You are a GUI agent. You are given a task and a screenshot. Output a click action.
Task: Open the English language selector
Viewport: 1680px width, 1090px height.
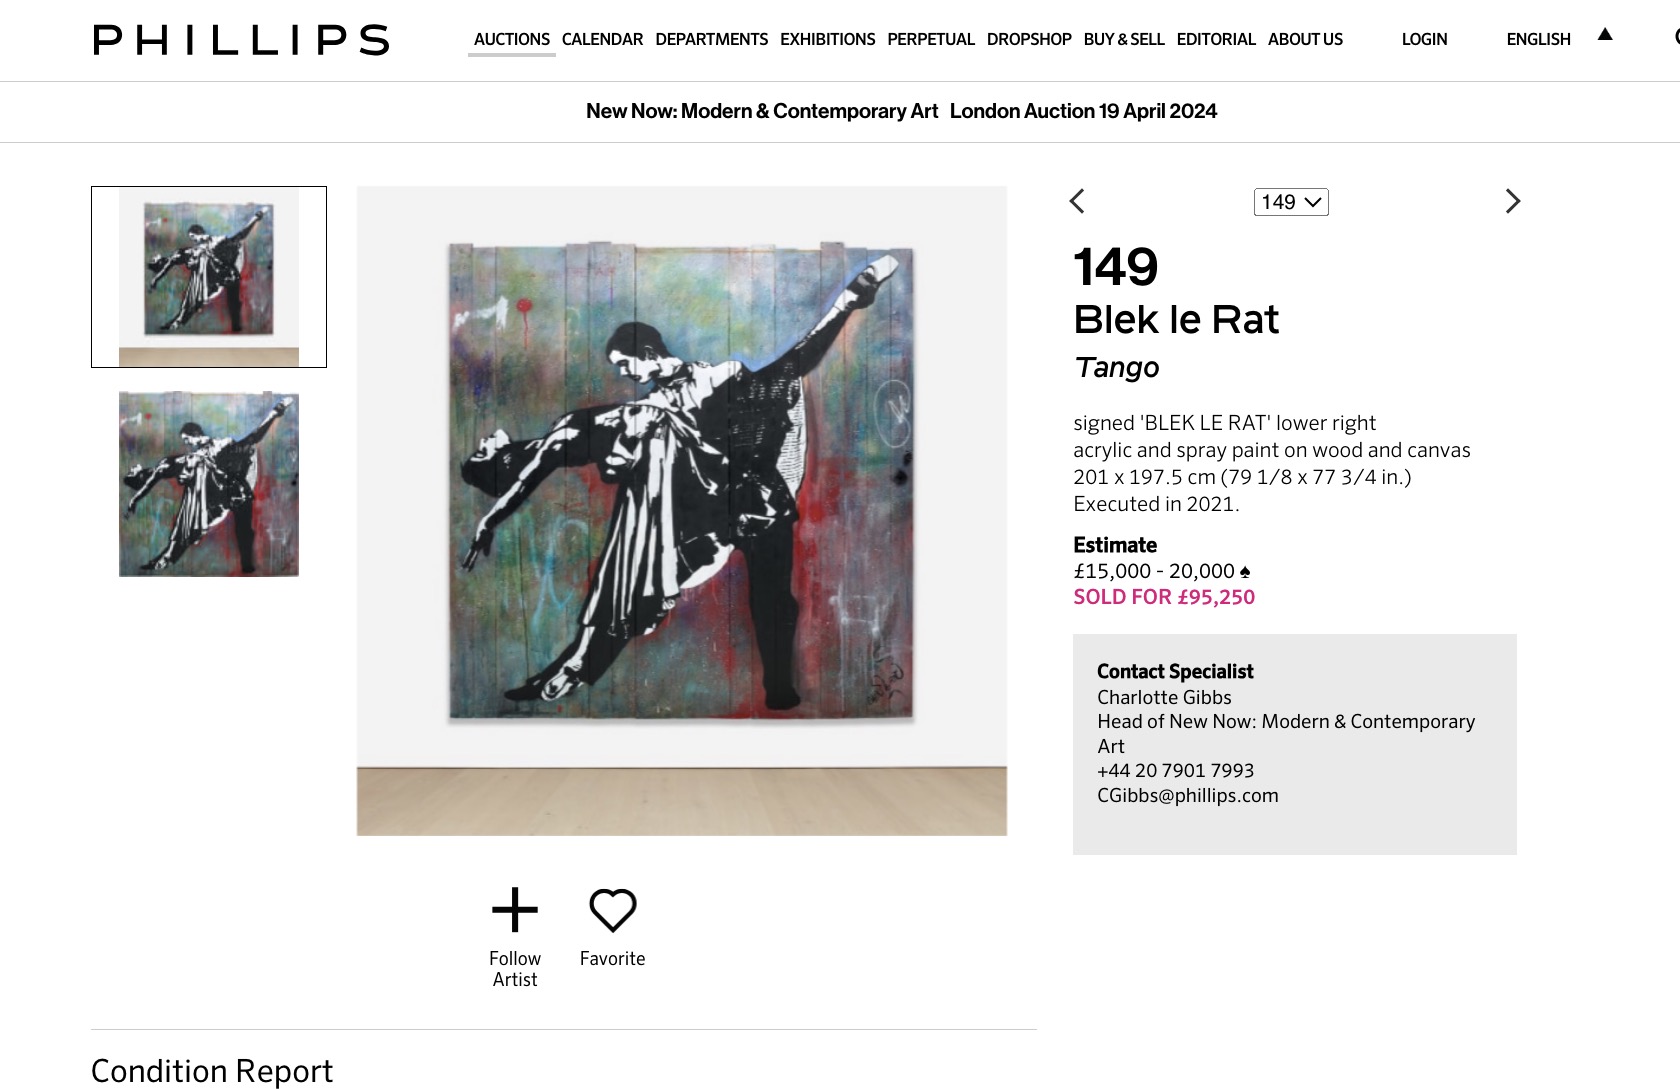pos(1538,39)
